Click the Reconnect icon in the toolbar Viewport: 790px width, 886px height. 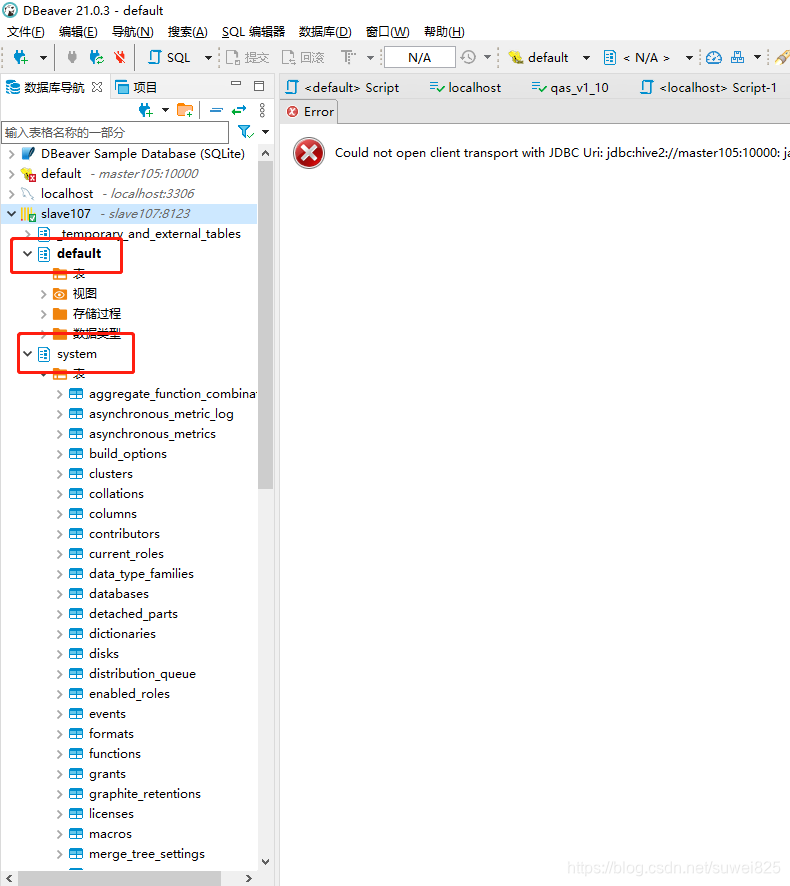pos(97,57)
